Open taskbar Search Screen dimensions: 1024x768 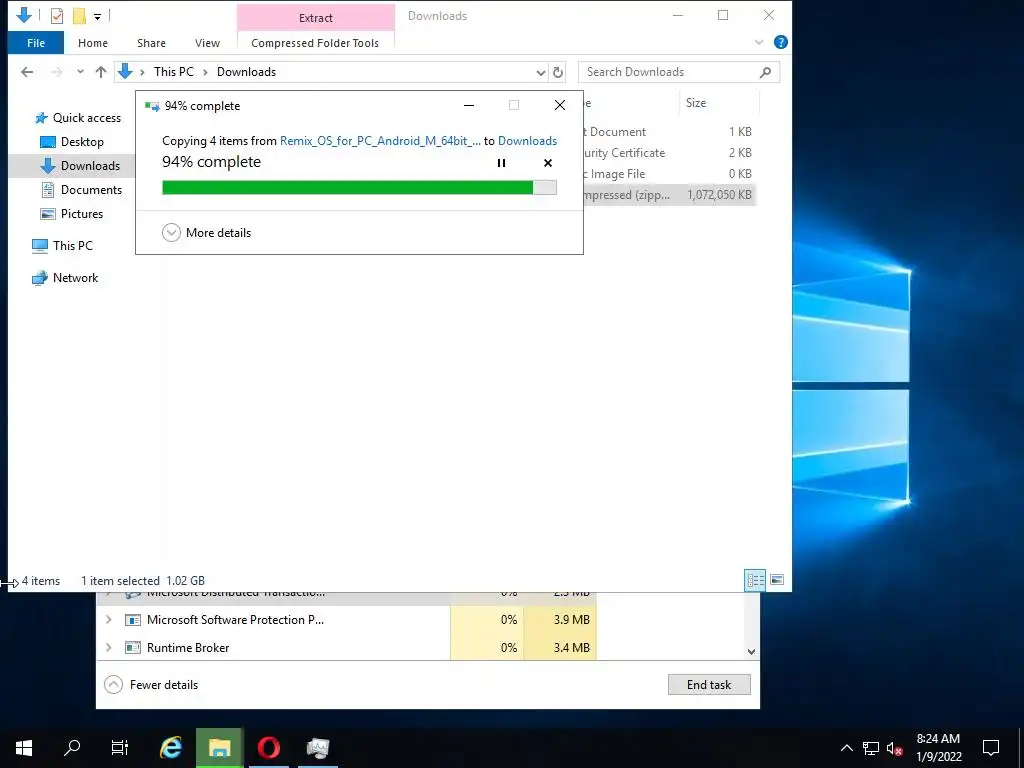[72, 748]
